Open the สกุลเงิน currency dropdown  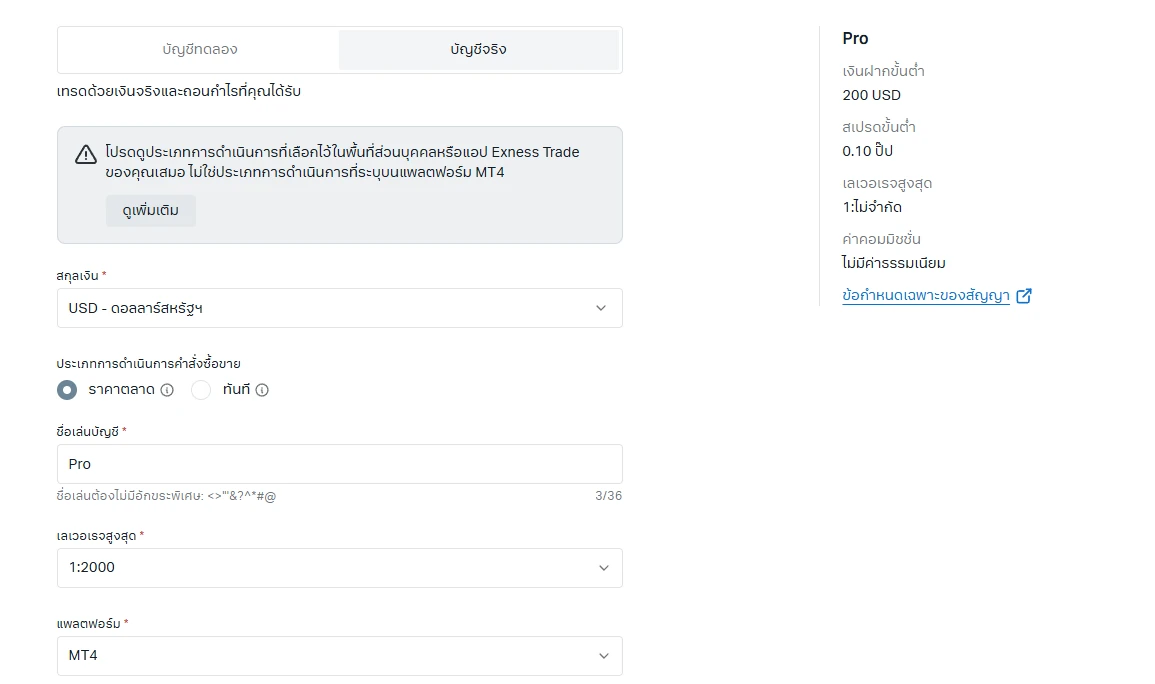340,308
